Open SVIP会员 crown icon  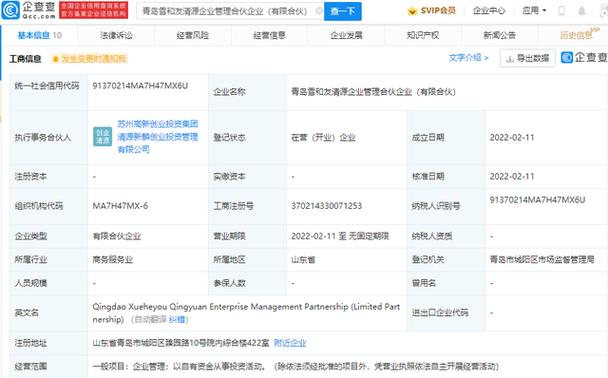tap(412, 11)
